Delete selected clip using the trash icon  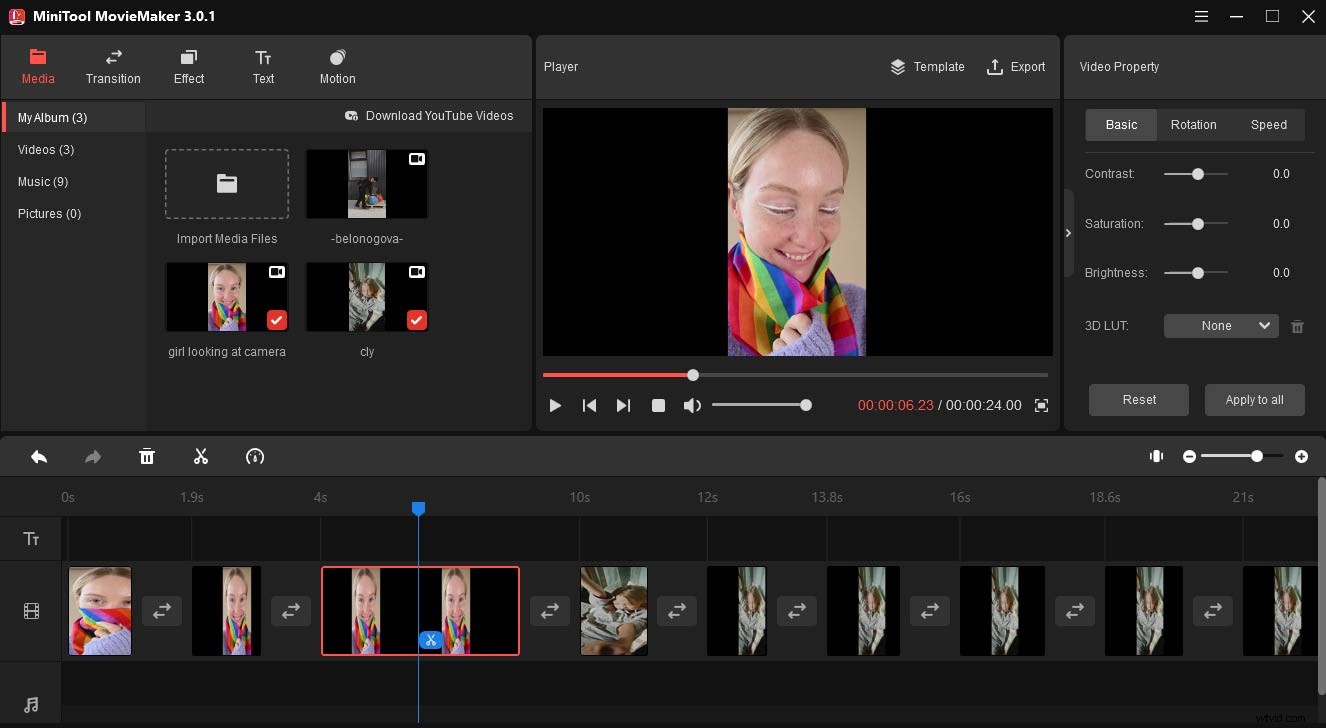[x=146, y=456]
